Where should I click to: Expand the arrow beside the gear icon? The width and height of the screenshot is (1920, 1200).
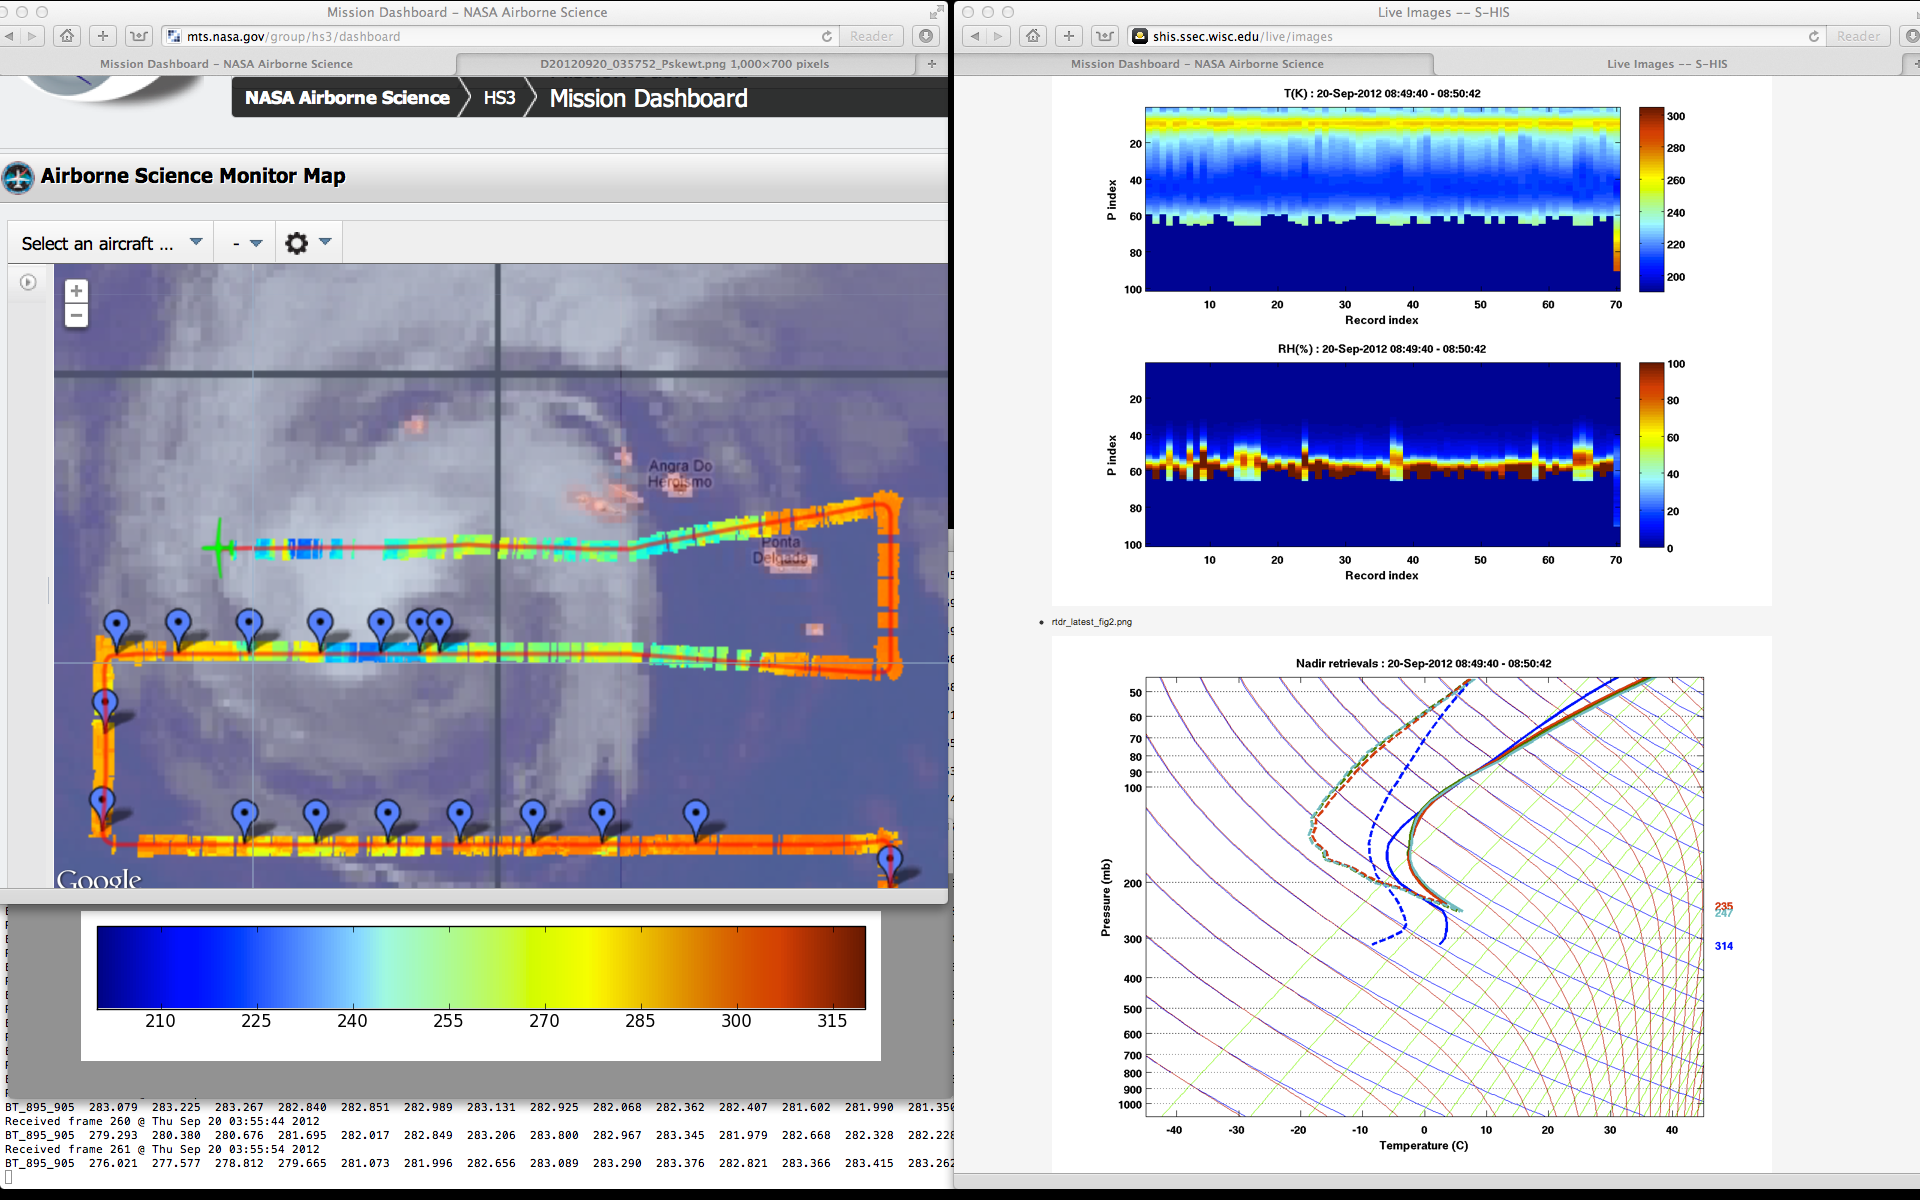(x=325, y=242)
